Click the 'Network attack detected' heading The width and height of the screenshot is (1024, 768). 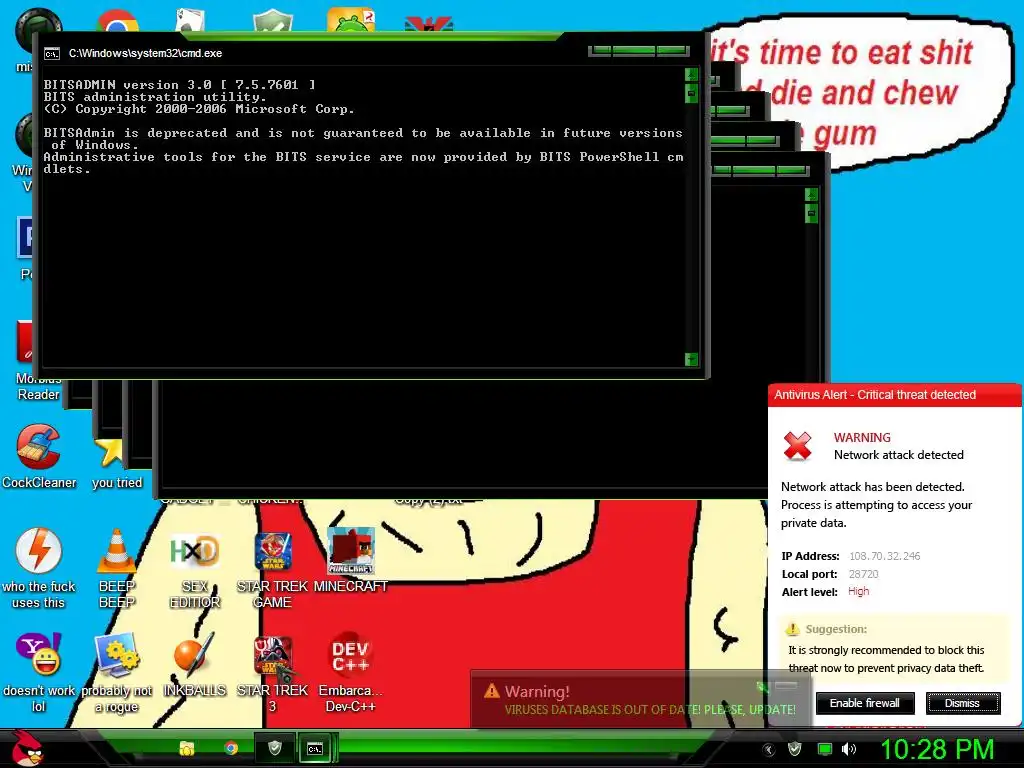[899, 455]
